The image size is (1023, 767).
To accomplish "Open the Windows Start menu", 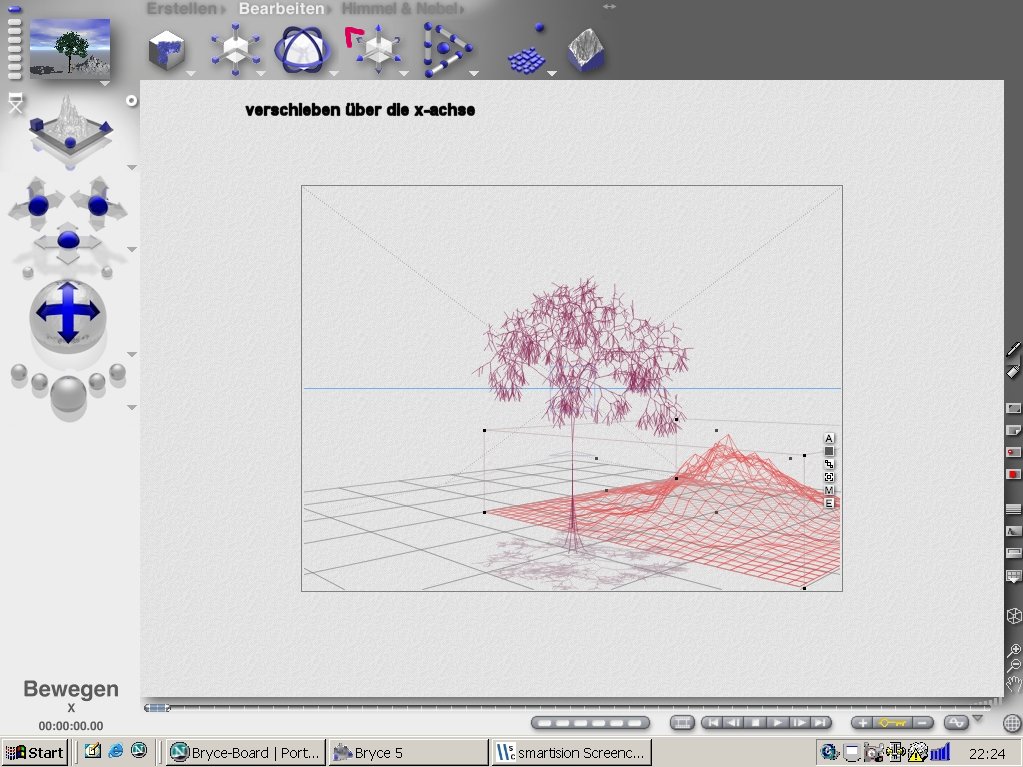I will [35, 753].
